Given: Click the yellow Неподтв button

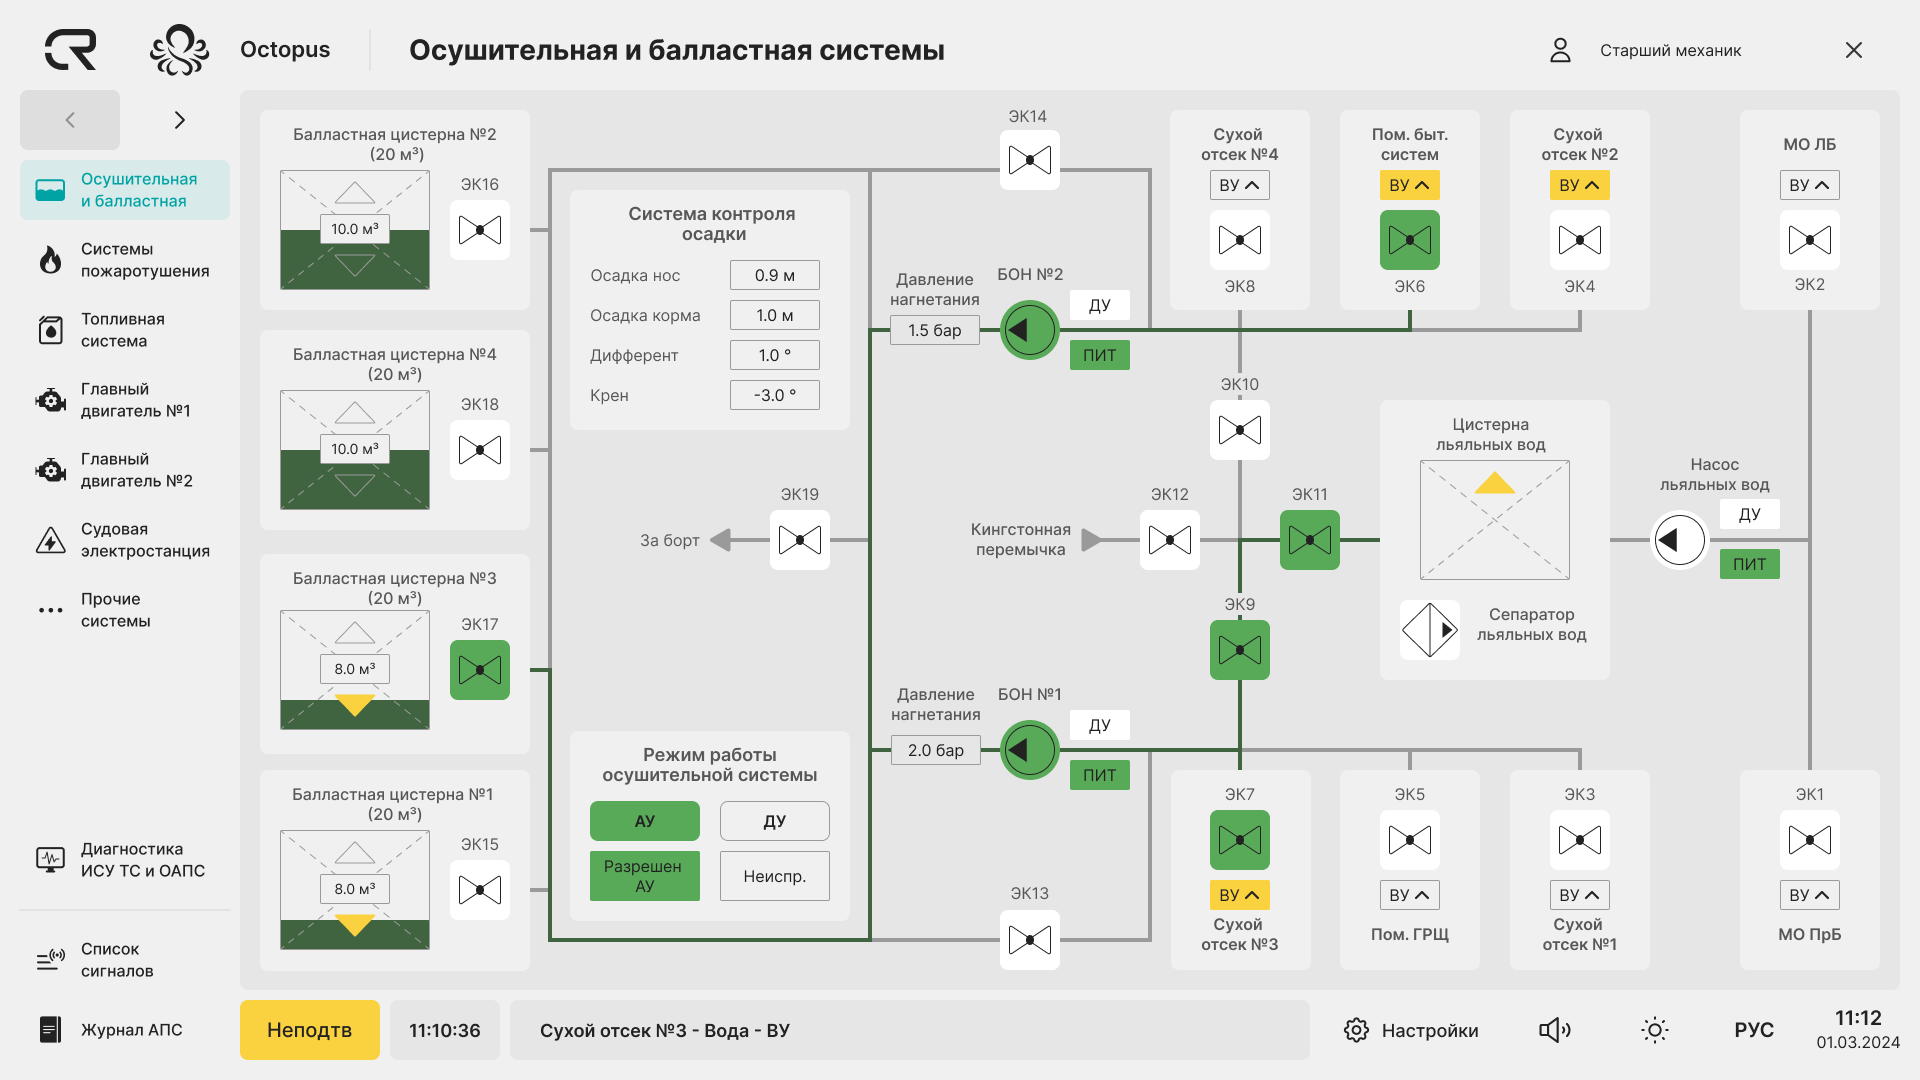Looking at the screenshot, I should tap(310, 1030).
